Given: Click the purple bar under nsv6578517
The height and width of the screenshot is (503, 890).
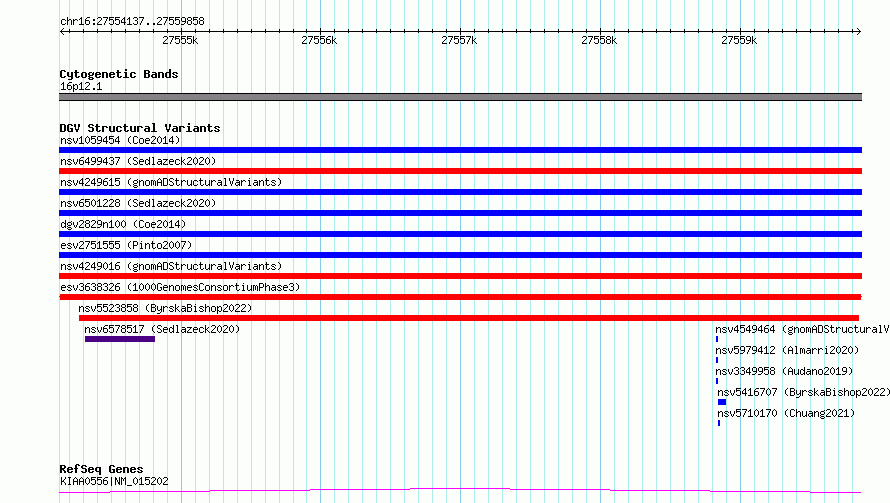Looking at the screenshot, I should pyautogui.click(x=120, y=339).
